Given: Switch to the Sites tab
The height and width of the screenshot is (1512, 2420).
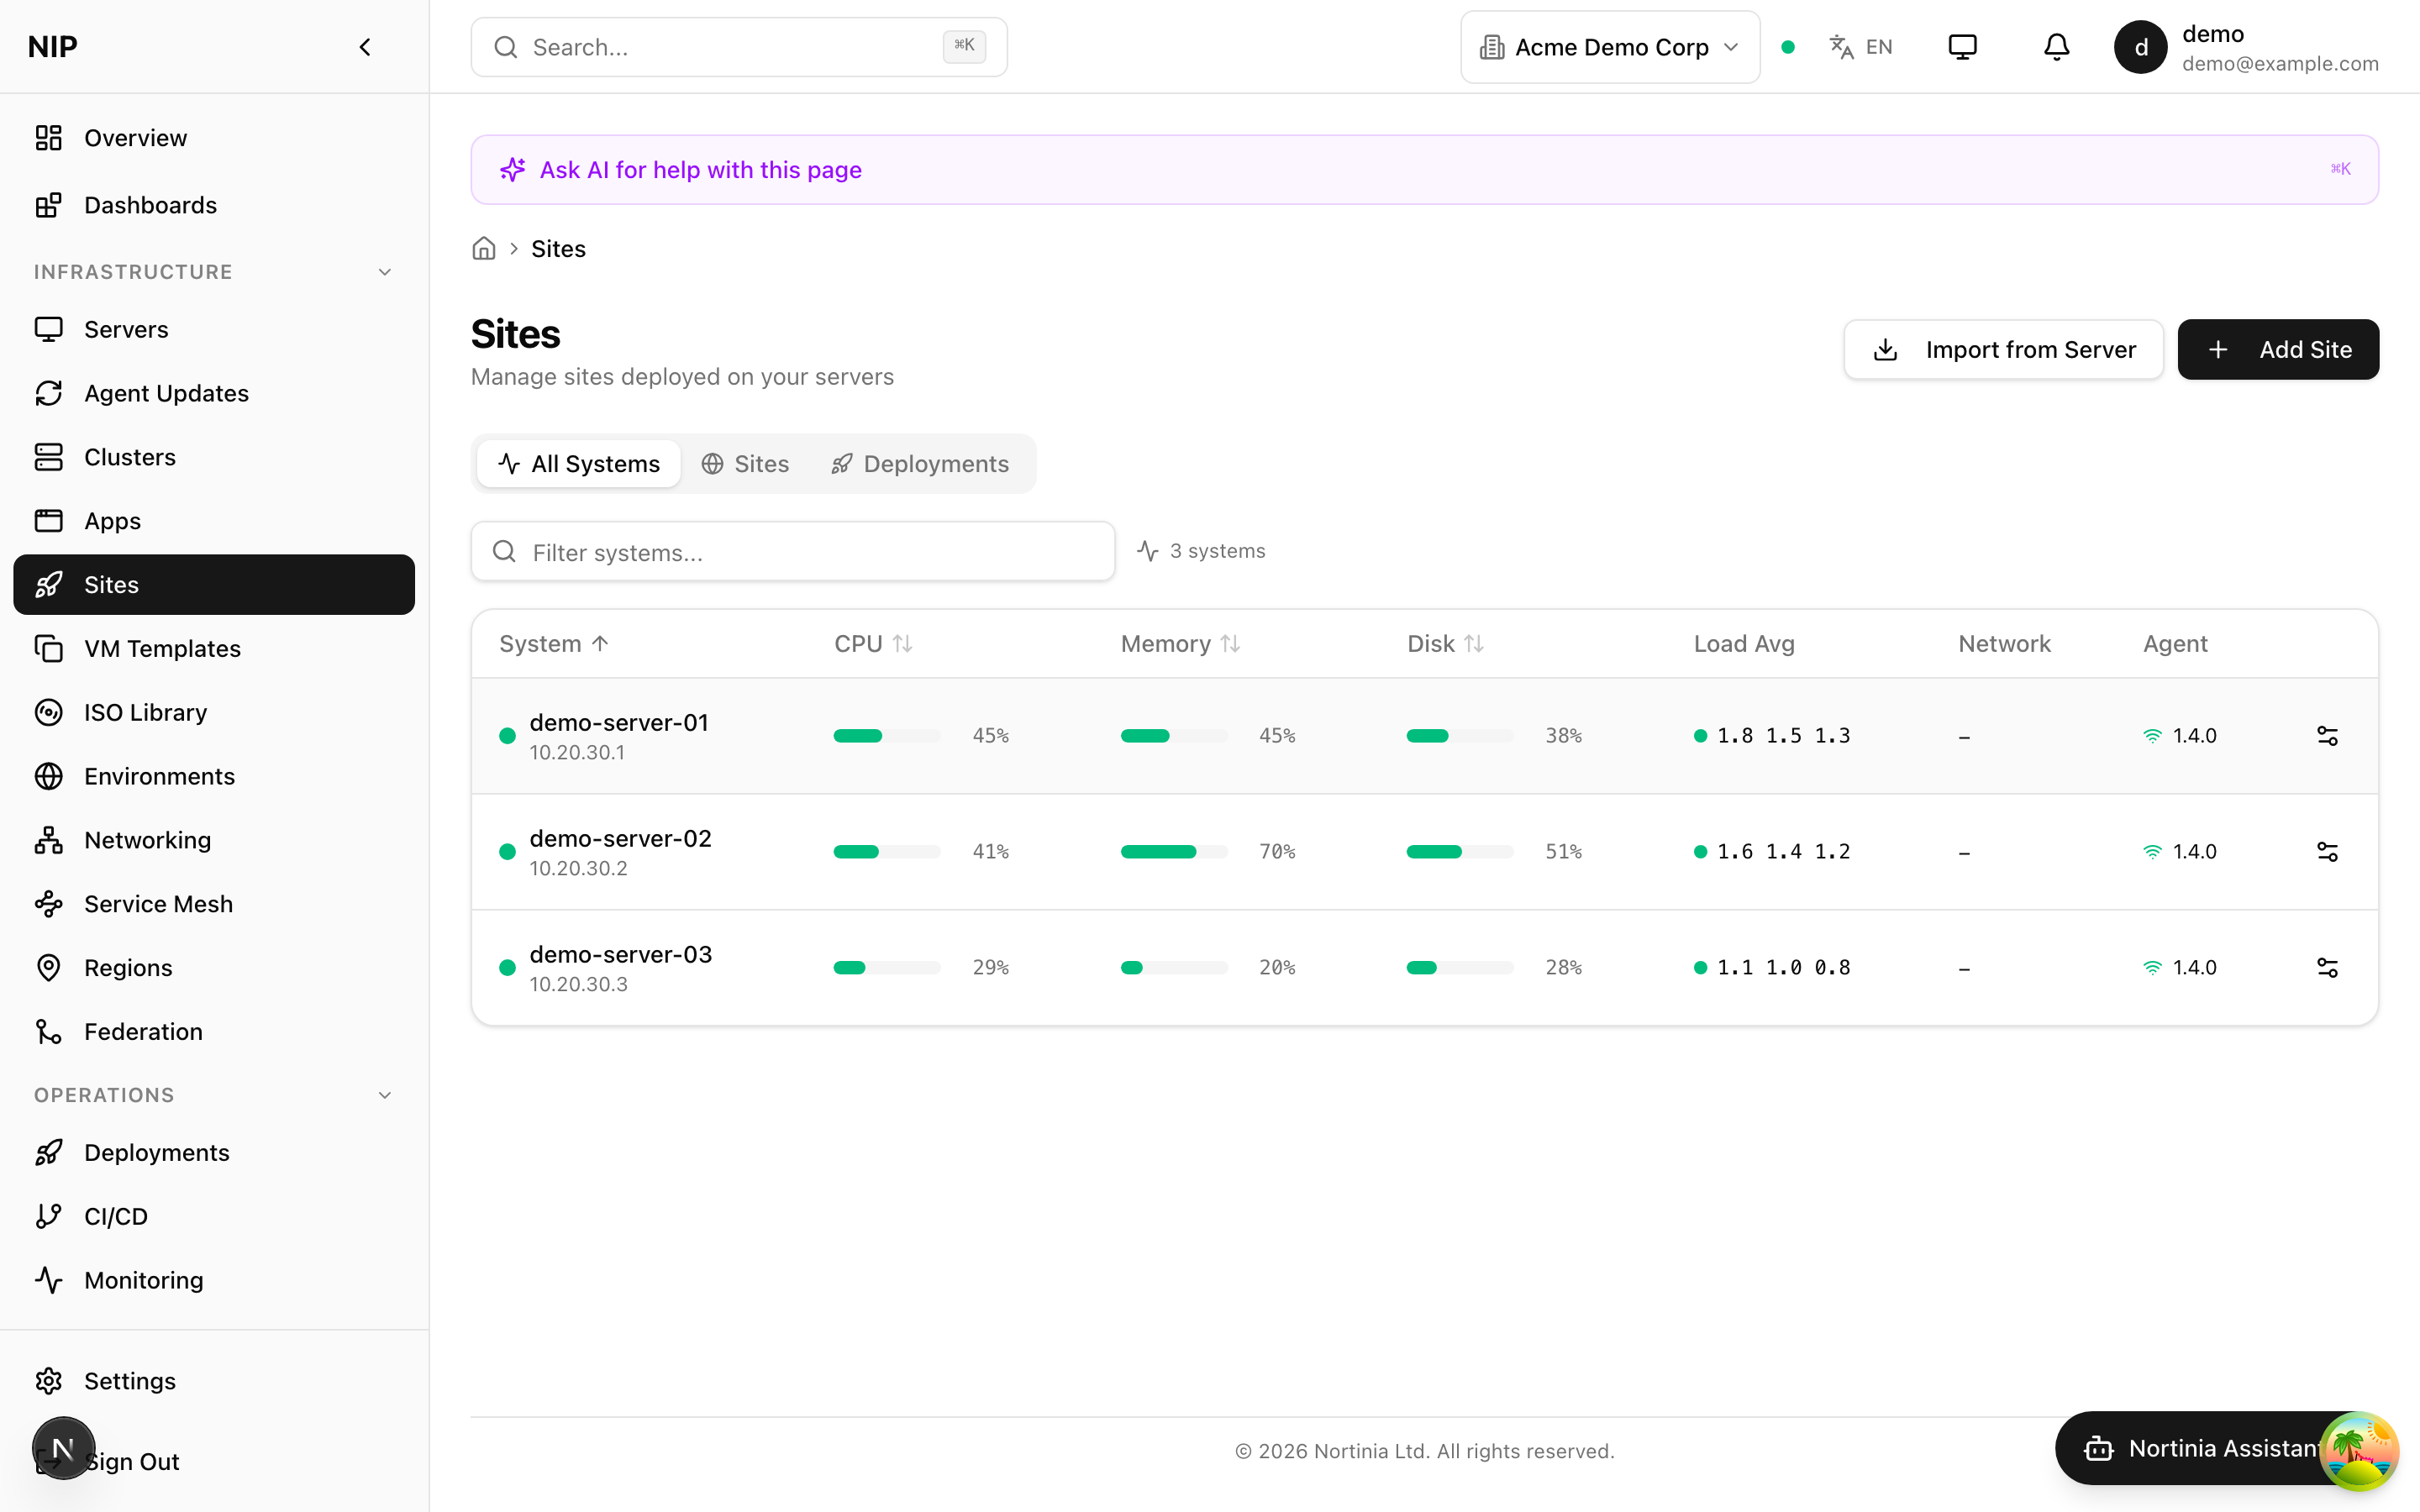Looking at the screenshot, I should click(745, 464).
